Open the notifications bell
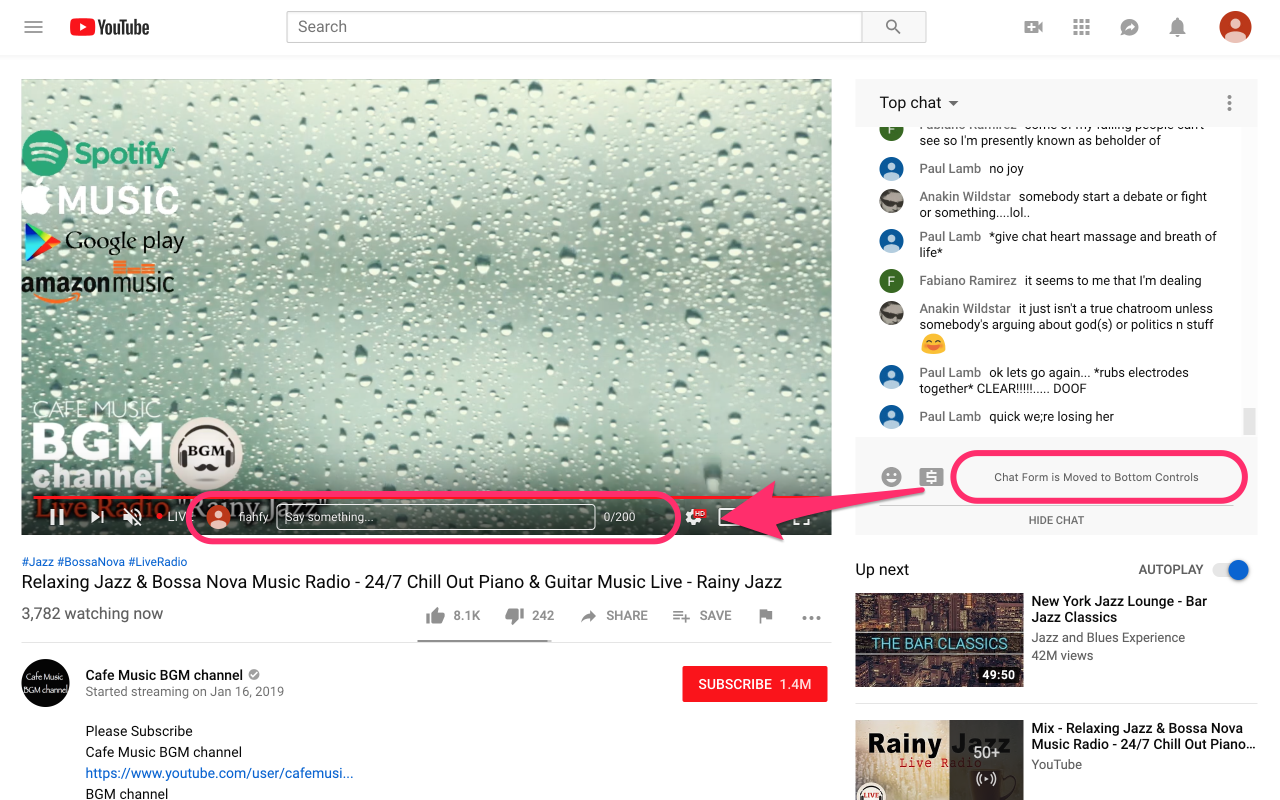The image size is (1280, 800). pyautogui.click(x=1177, y=27)
